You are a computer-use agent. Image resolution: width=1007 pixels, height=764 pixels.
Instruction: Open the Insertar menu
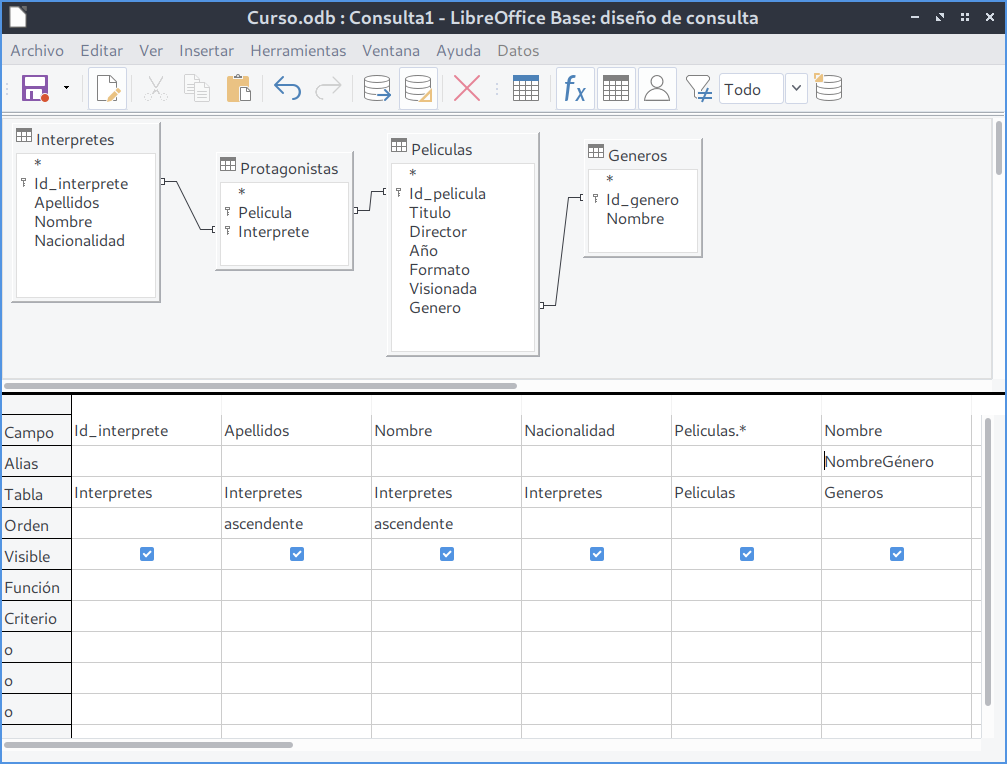pos(206,50)
